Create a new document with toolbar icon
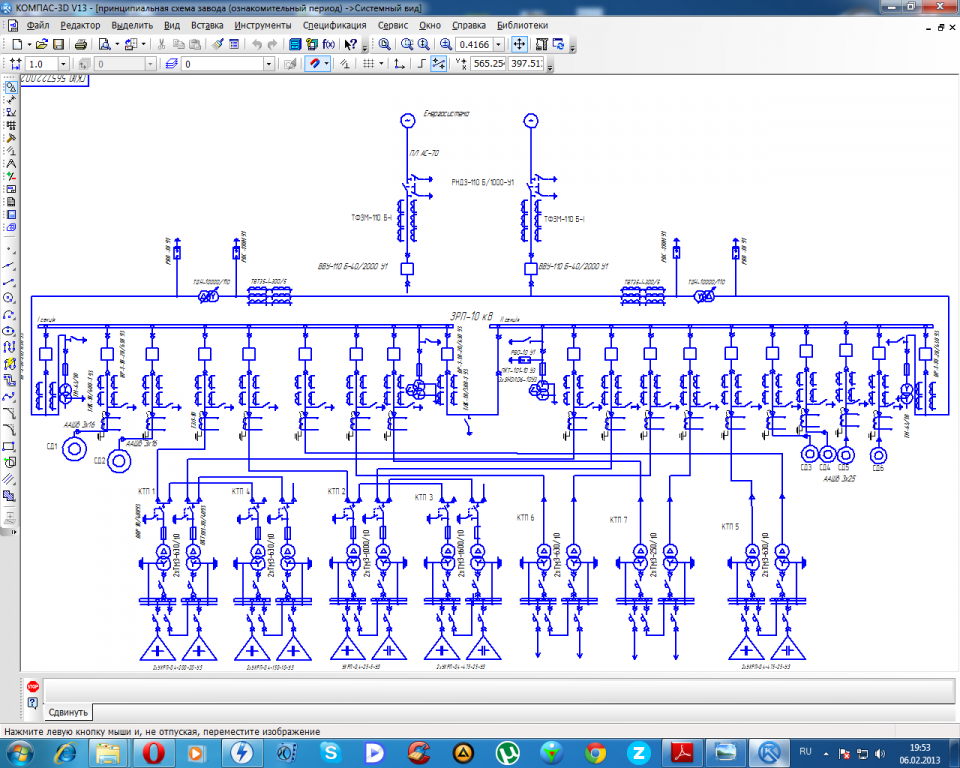Viewport: 960px width, 768px height. coord(17,44)
